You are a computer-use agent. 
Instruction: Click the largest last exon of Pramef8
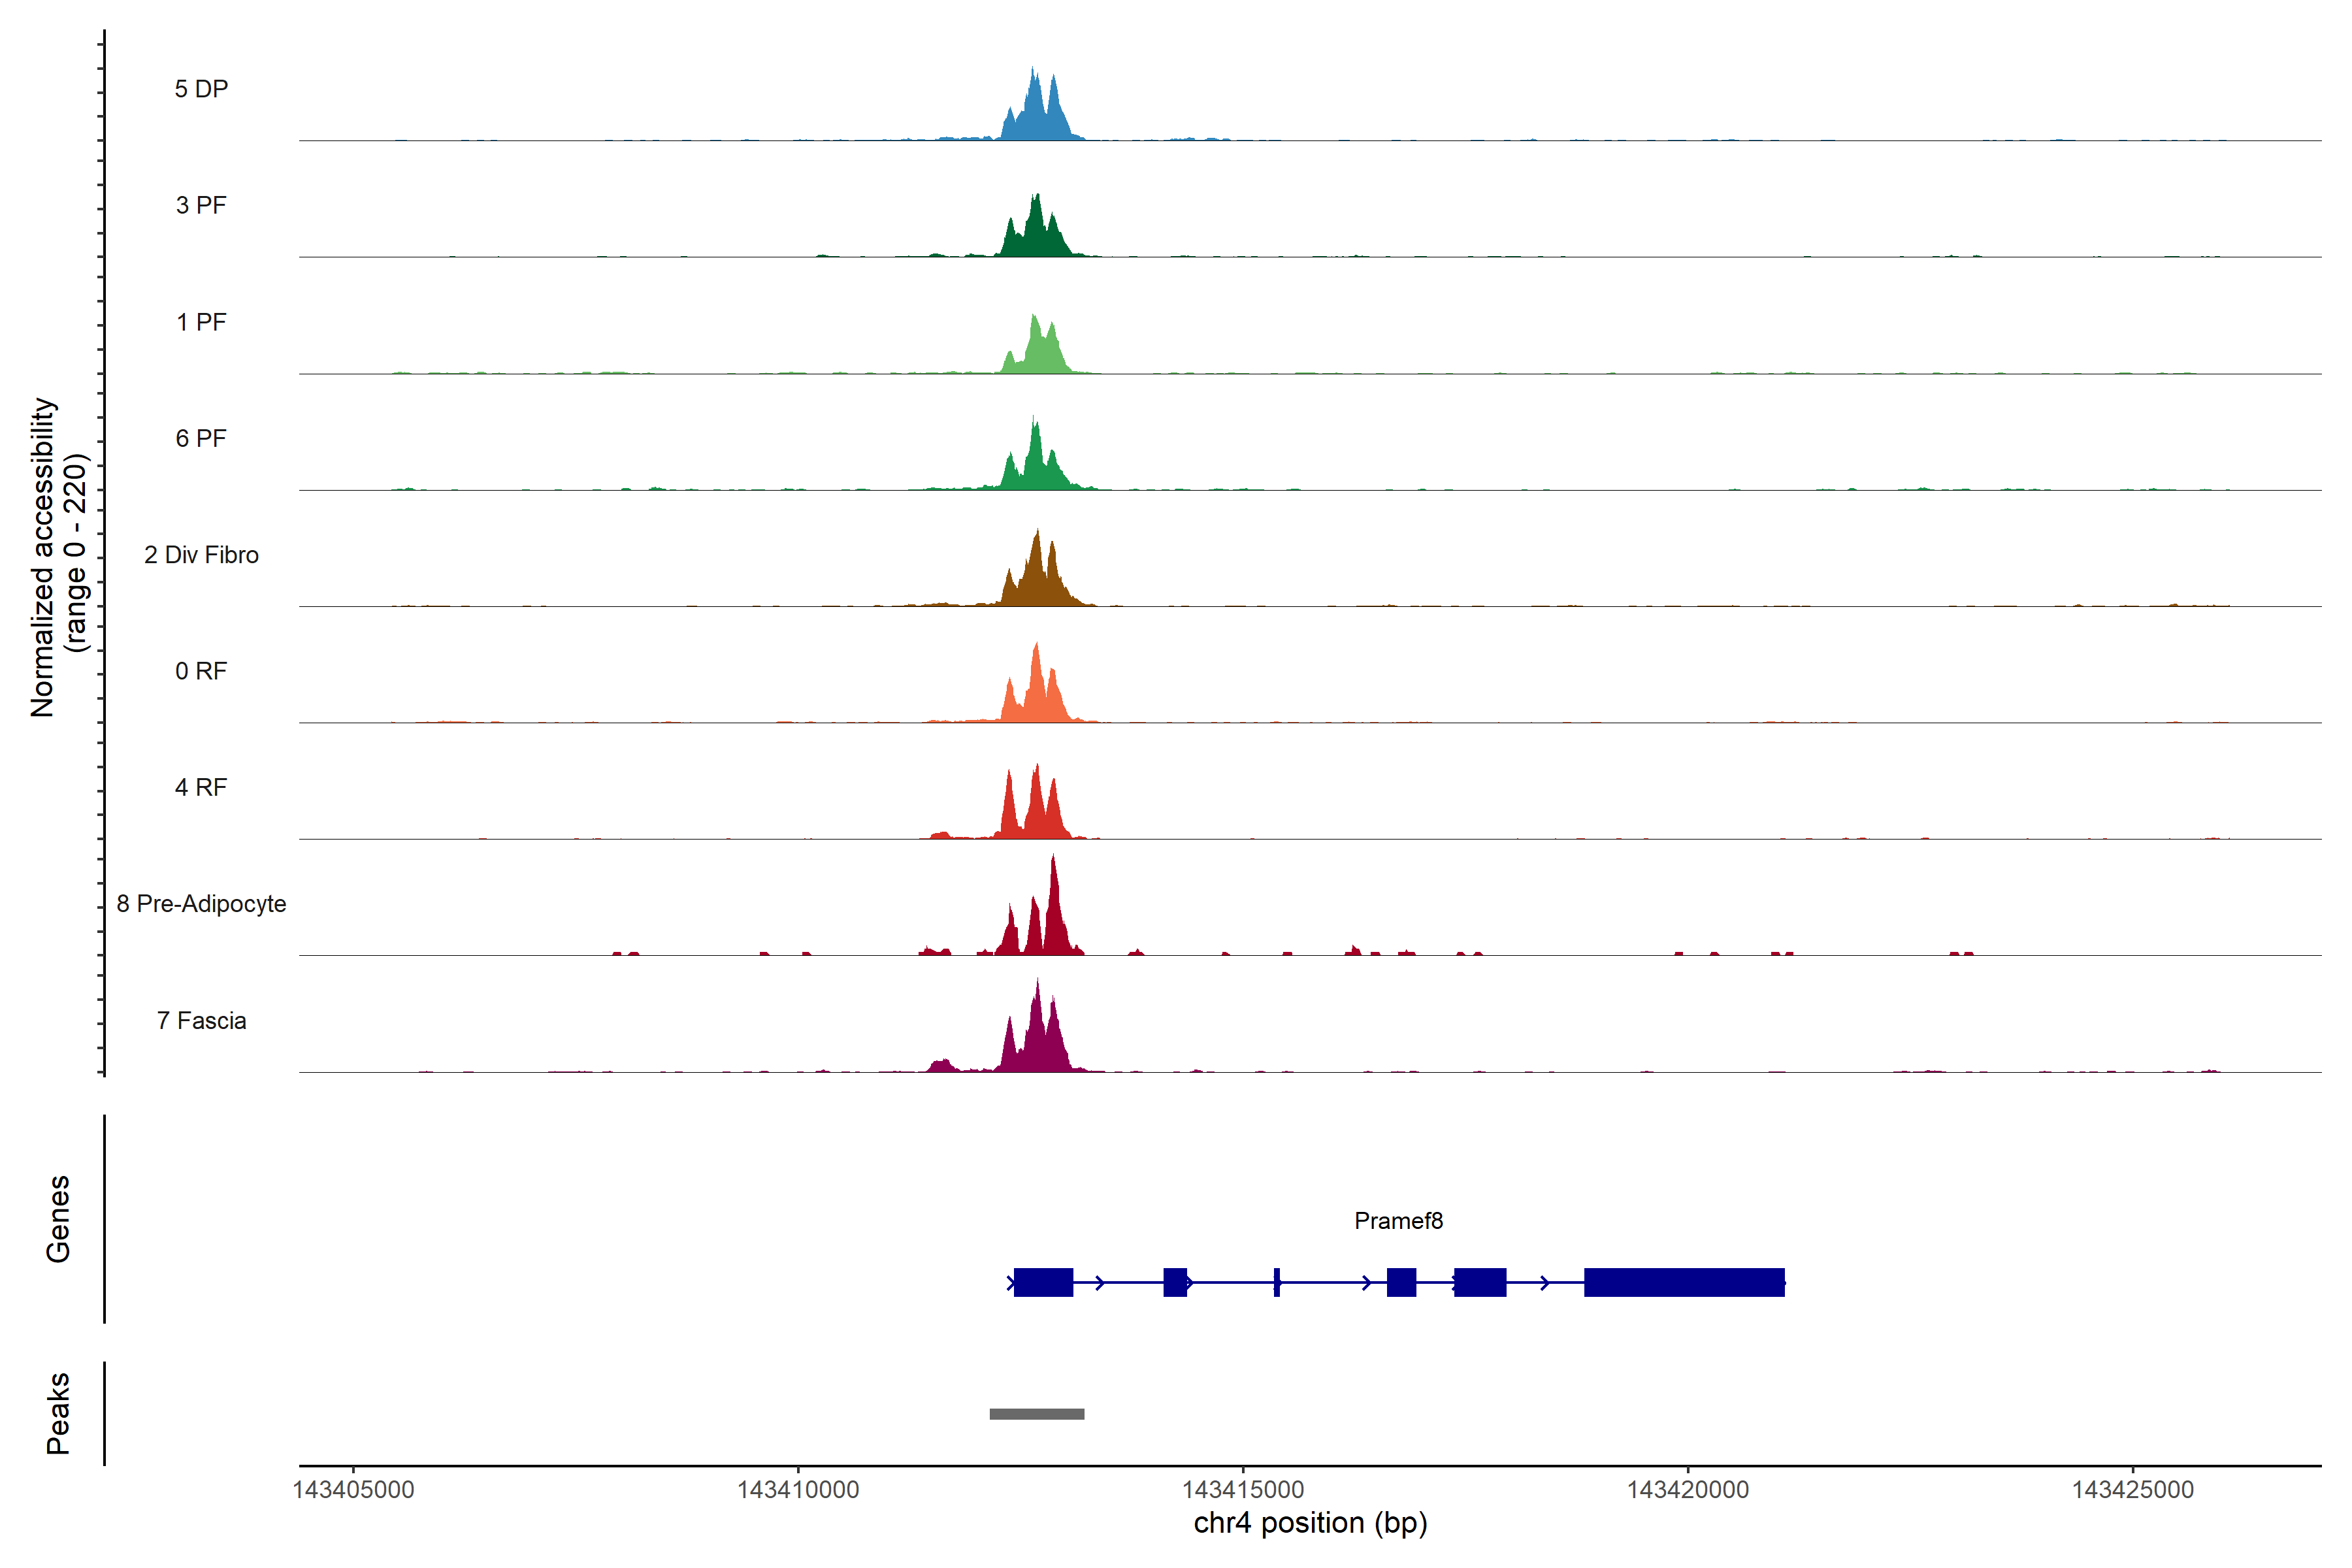tap(1684, 1282)
